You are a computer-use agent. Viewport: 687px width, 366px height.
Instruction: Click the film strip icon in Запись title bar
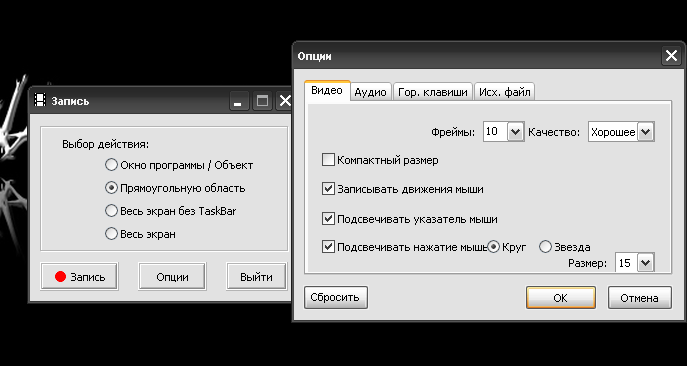click(40, 100)
